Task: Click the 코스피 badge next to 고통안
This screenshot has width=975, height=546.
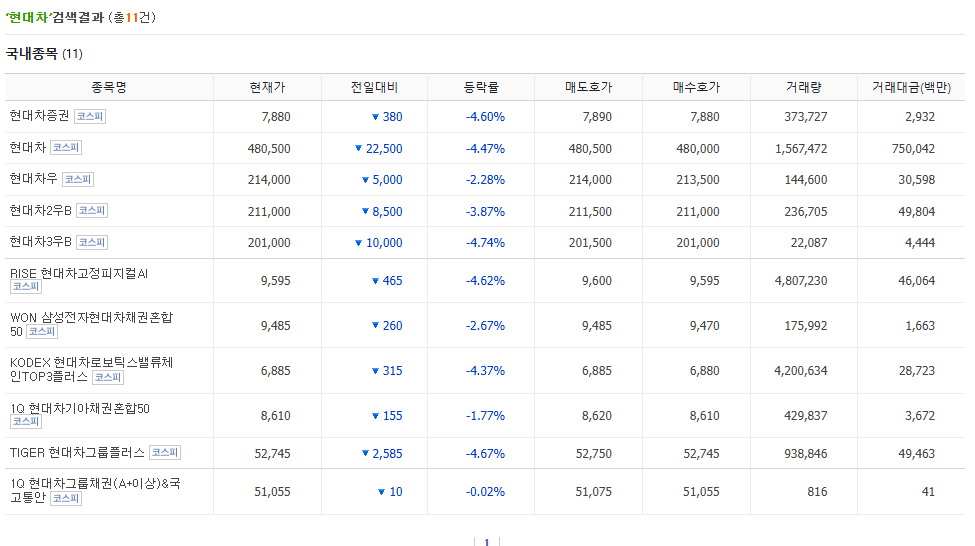Action: [66, 499]
